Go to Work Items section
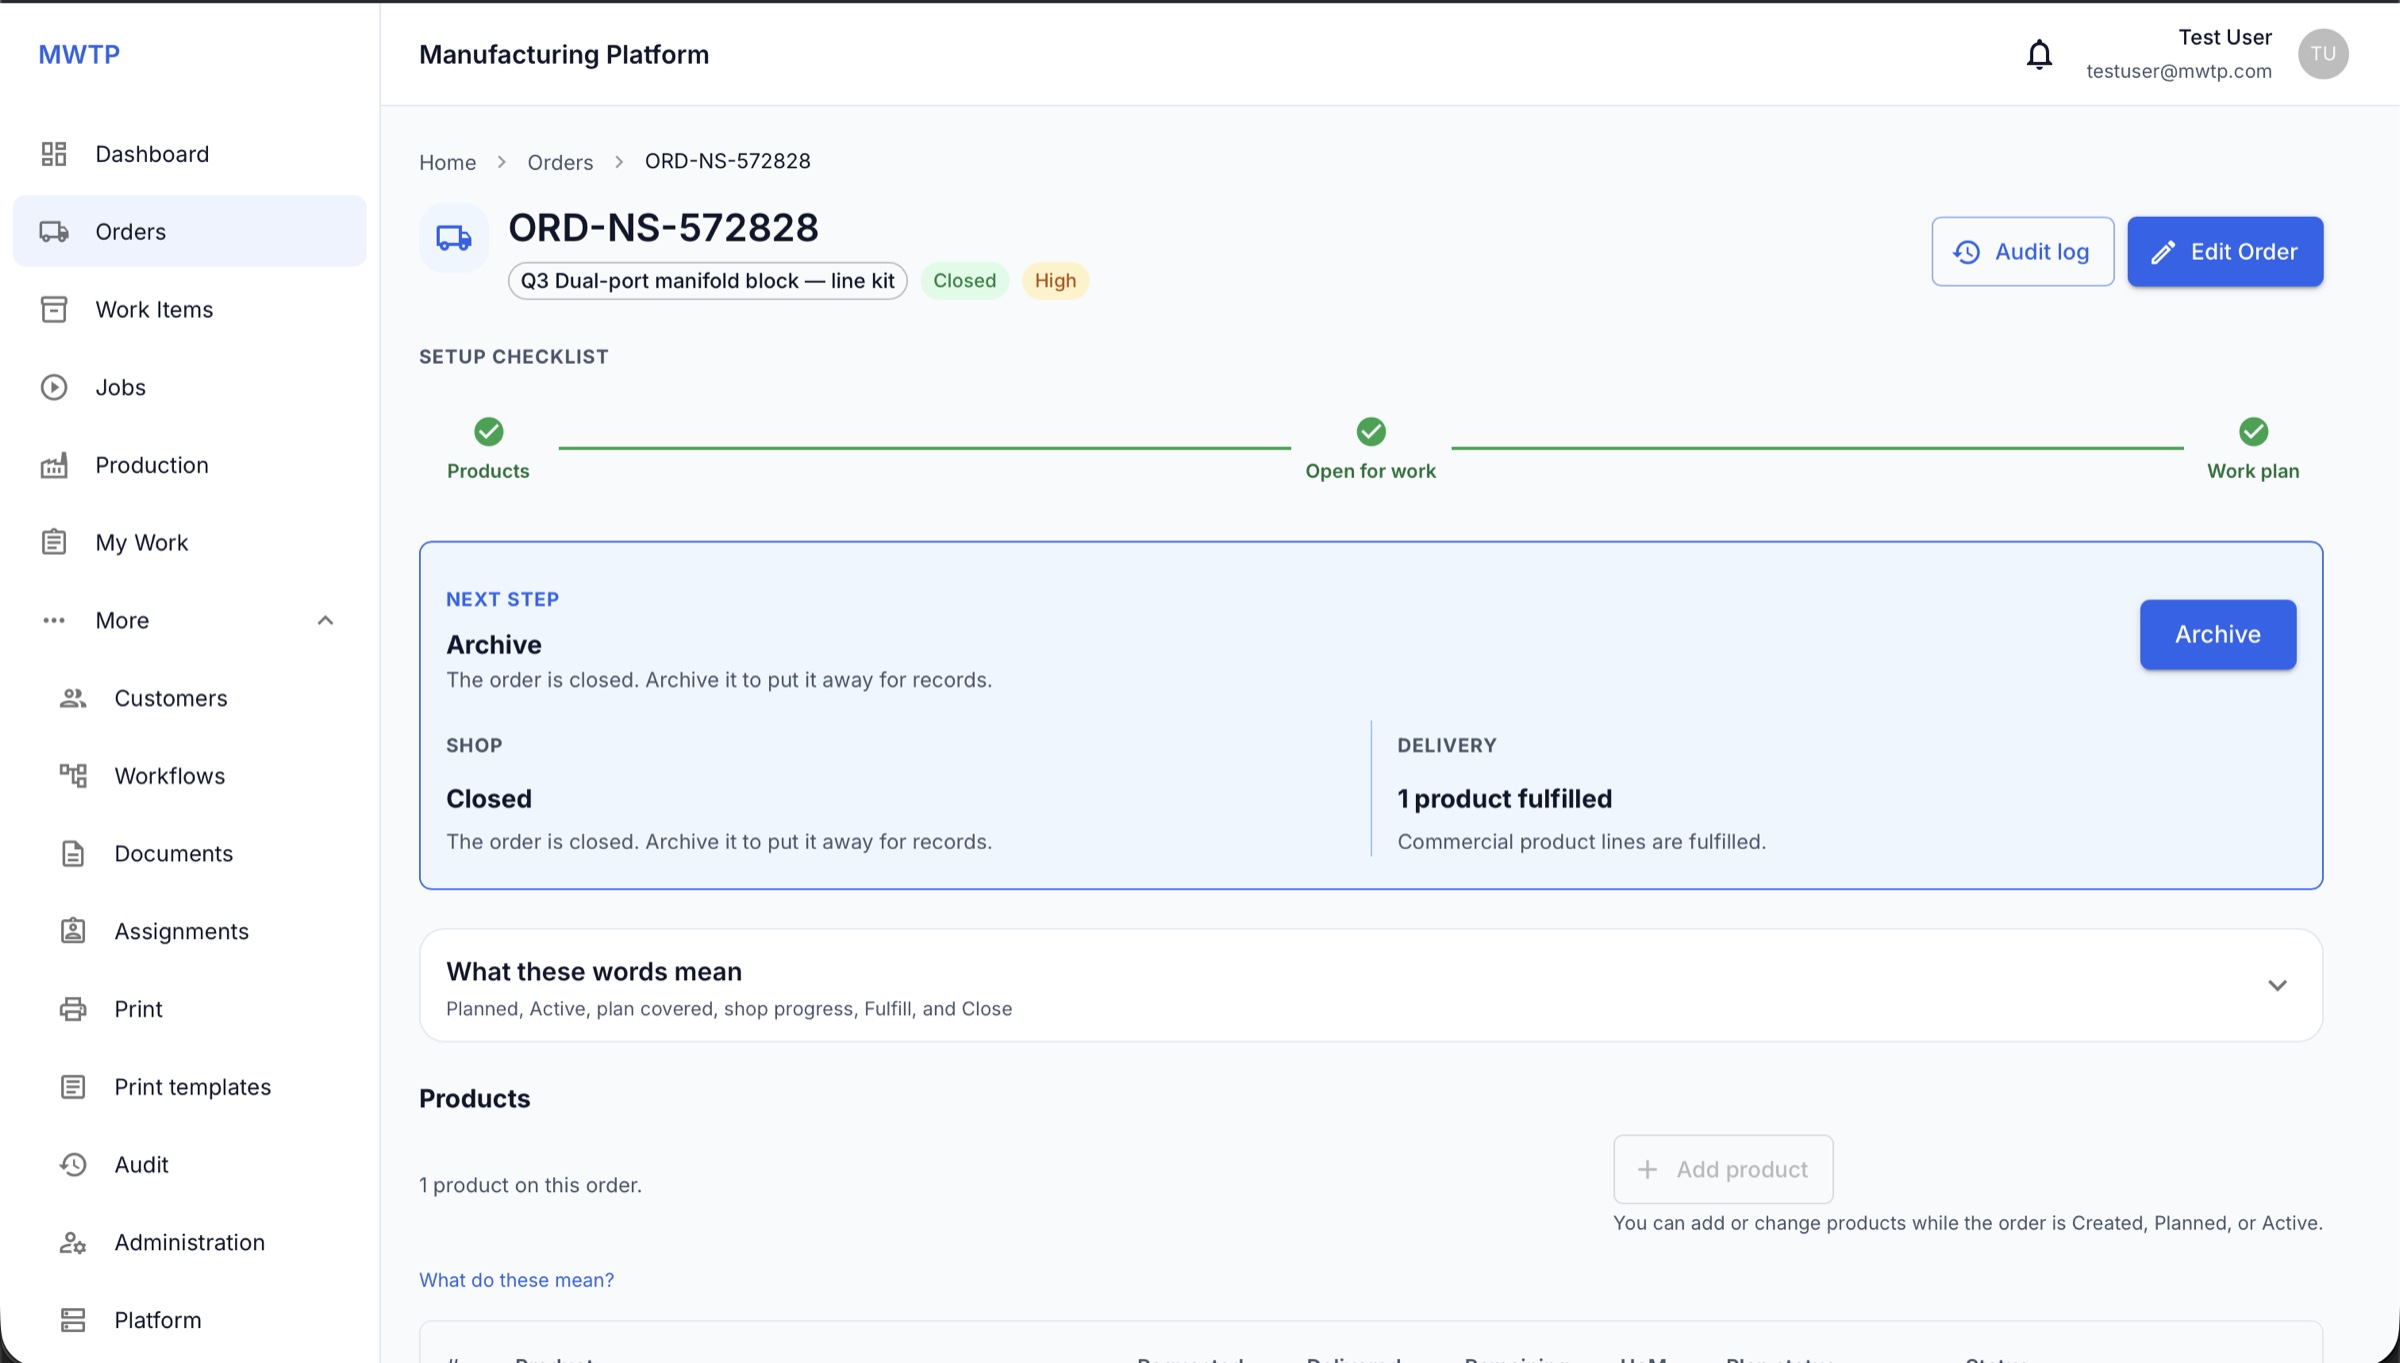The image size is (2400, 1363). [190, 310]
